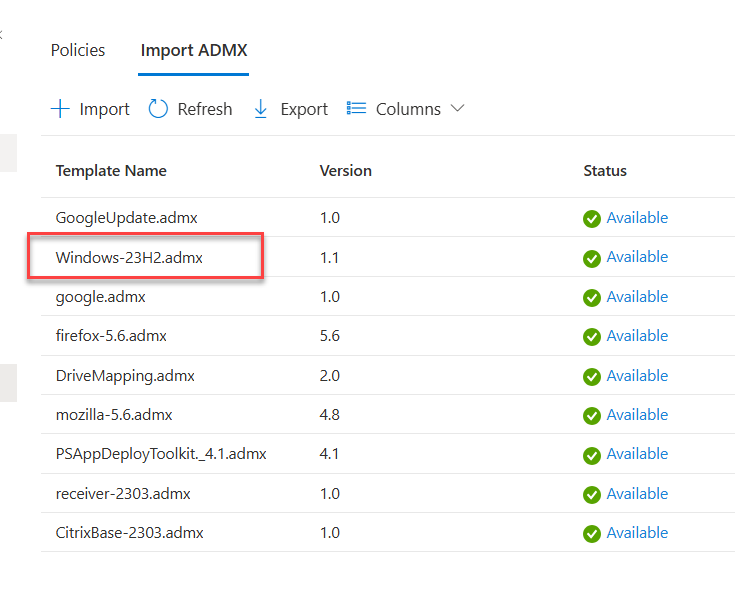Click green check icon in CitrixBase-2303.admx row
The width and height of the screenshot is (735, 591).
(592, 534)
